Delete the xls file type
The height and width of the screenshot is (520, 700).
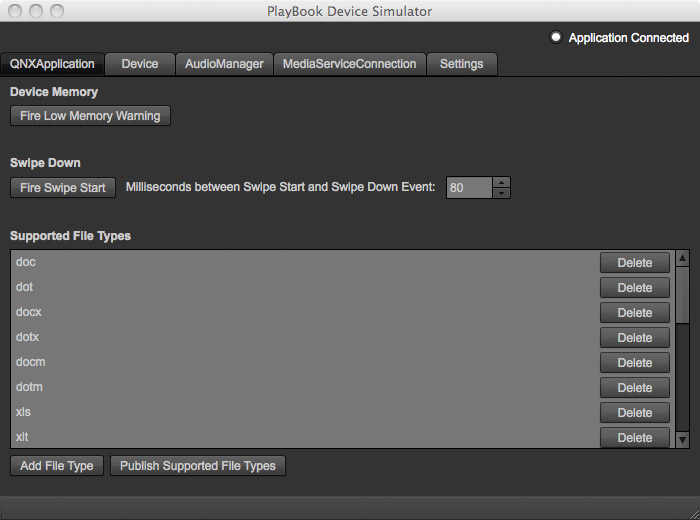tap(635, 412)
